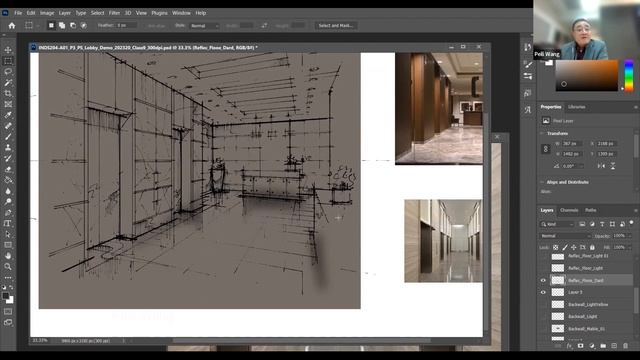The width and height of the screenshot is (640, 360).
Task: Select the Rectangle shape tool
Action: [x=8, y=245]
